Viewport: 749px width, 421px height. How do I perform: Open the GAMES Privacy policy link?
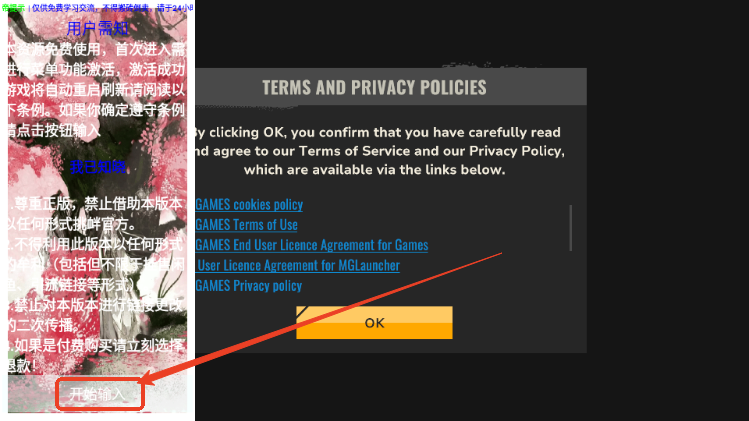248,286
